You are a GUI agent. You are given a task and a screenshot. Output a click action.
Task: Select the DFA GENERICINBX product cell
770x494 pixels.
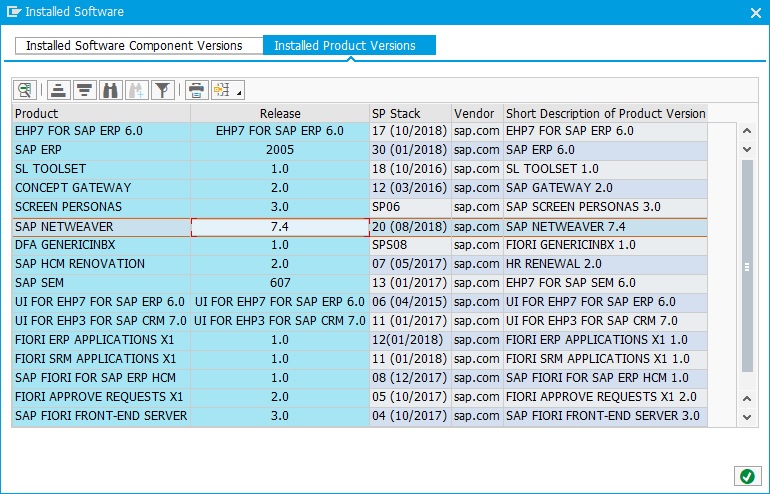(101, 245)
